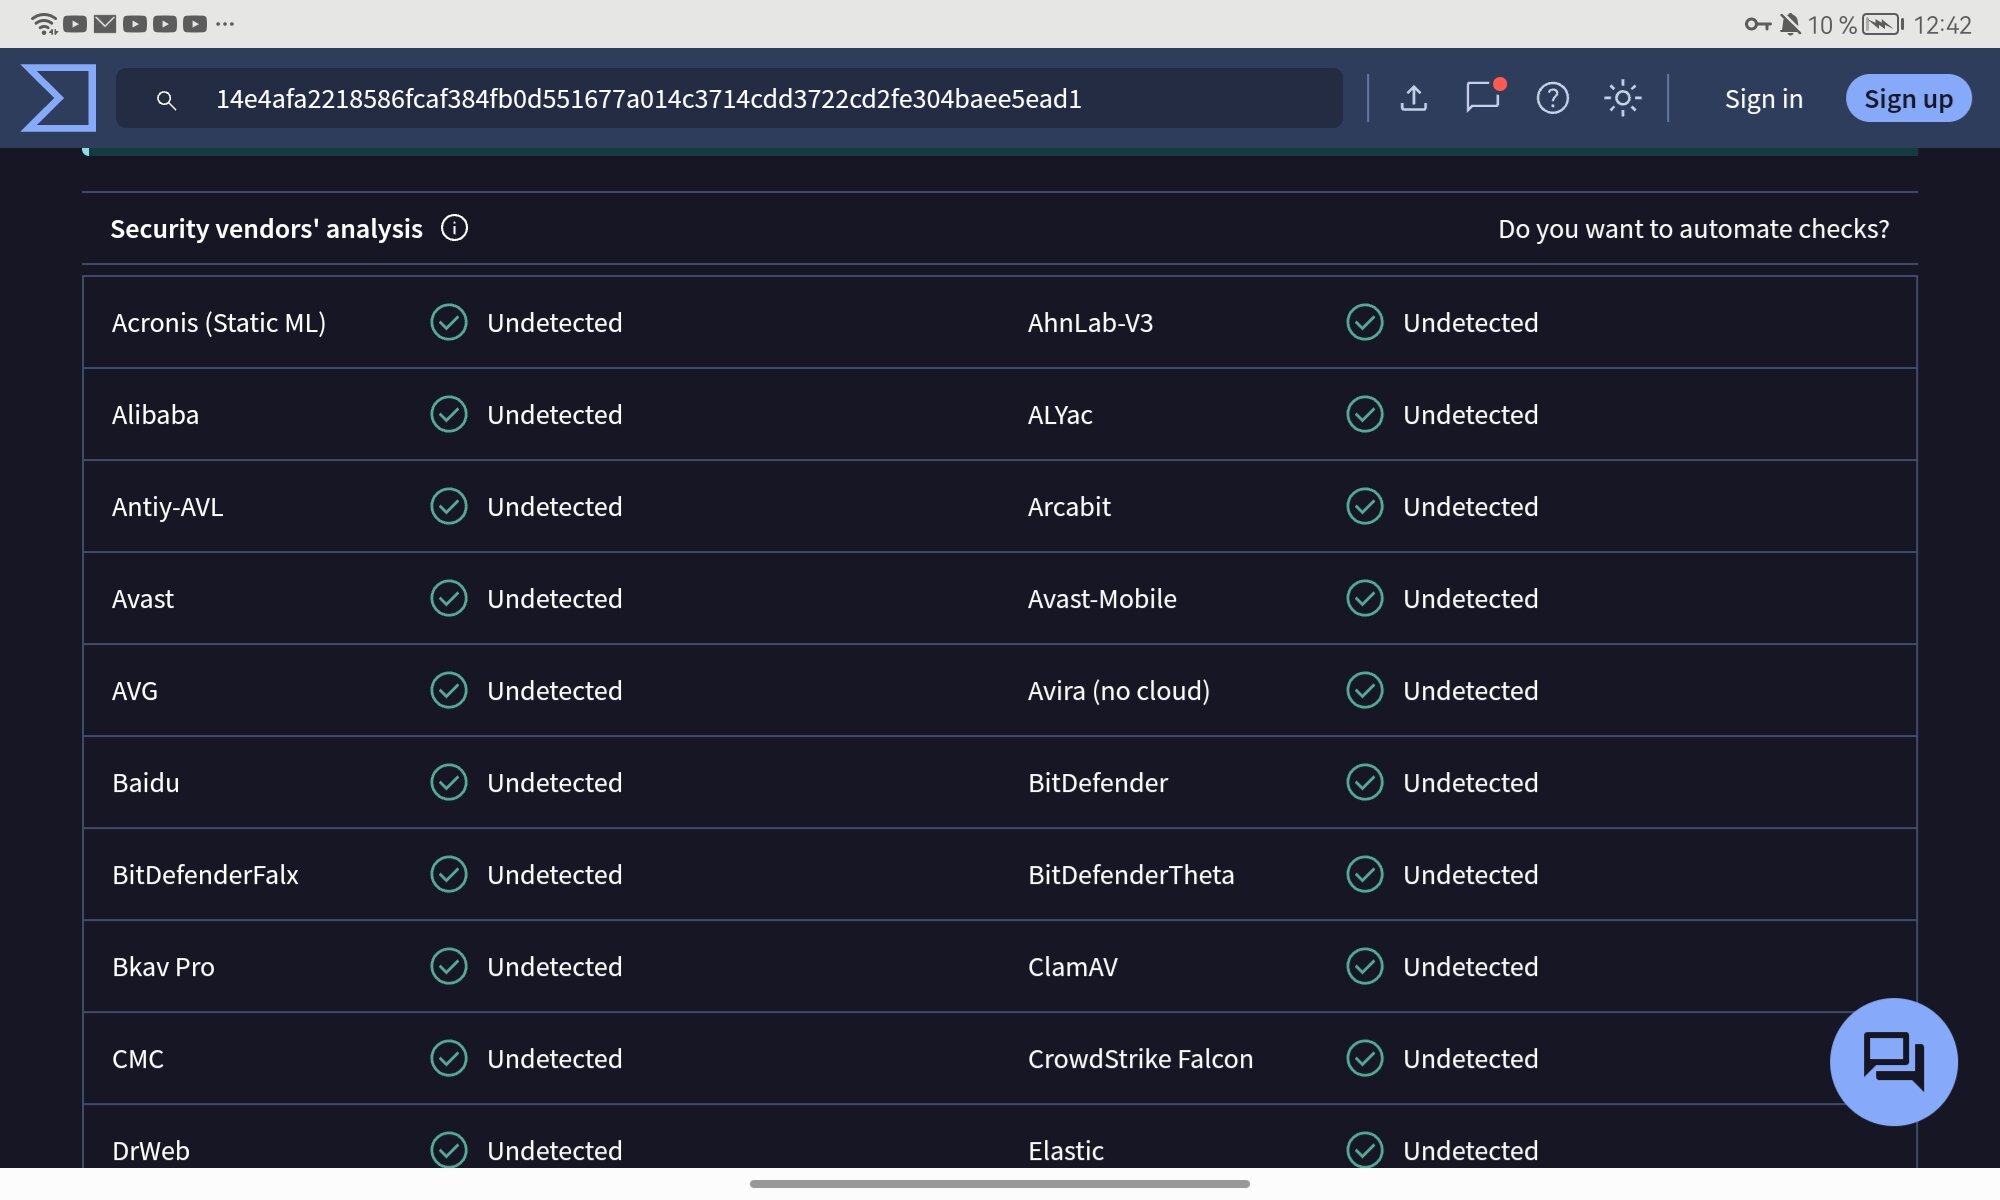Click the Alibaba vendor name
This screenshot has height=1200, width=2000.
pos(155,415)
